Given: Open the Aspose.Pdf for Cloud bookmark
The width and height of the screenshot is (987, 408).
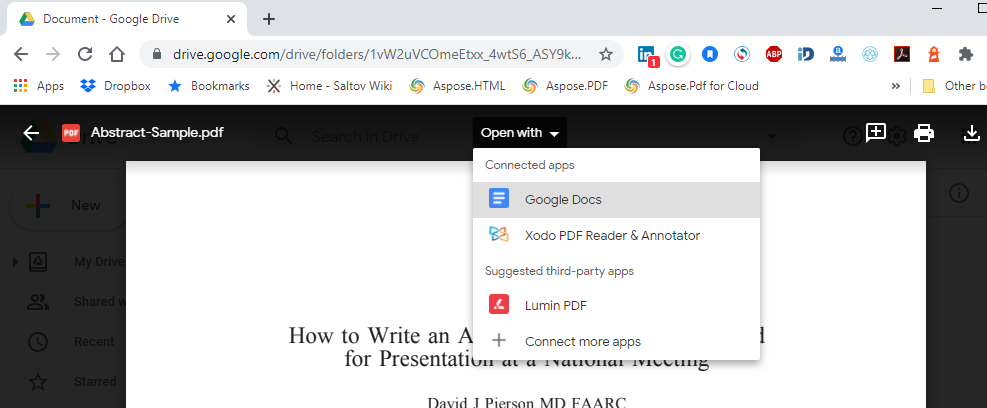Looking at the screenshot, I should point(691,86).
